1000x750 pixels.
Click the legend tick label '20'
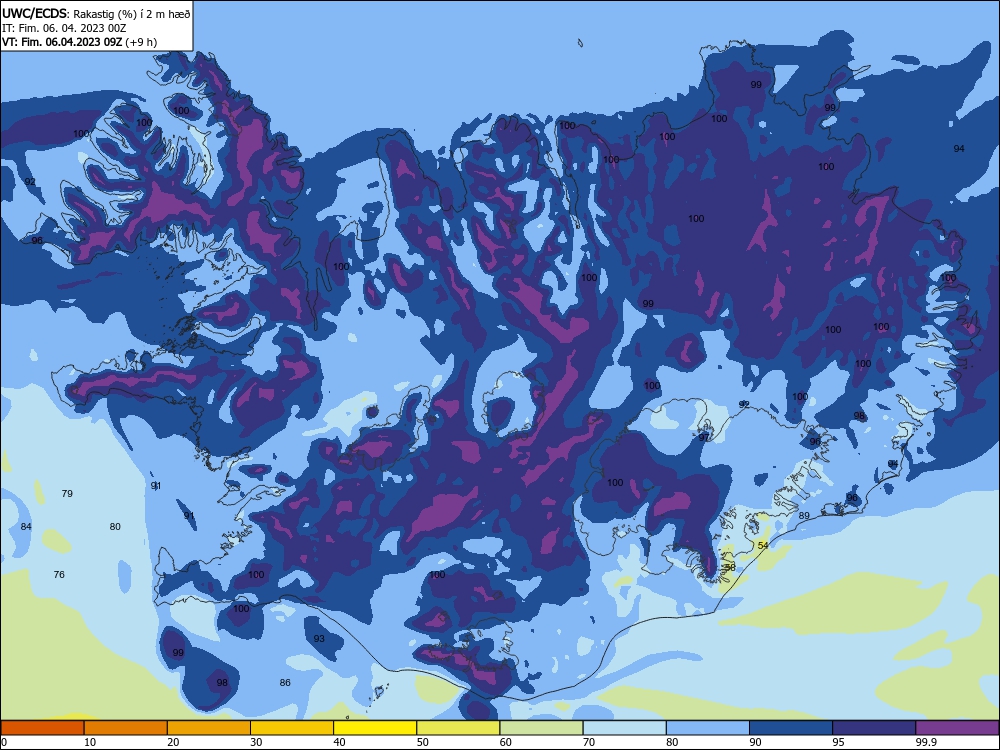[x=173, y=742]
